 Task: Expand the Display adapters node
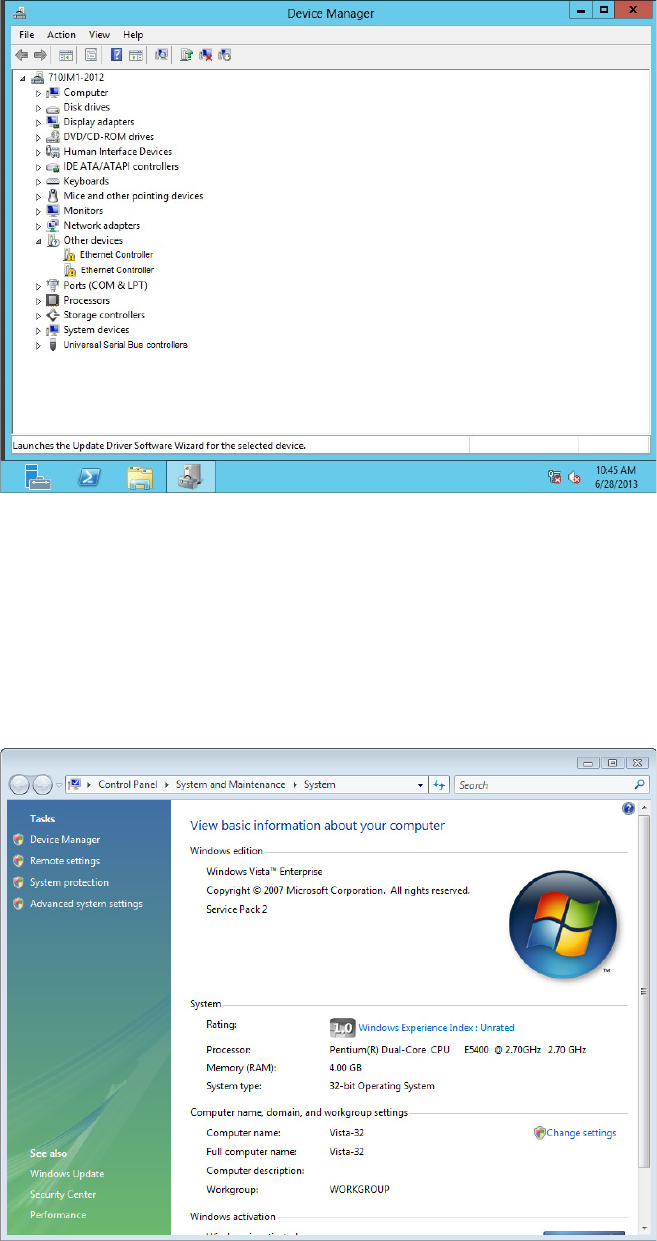(39, 122)
